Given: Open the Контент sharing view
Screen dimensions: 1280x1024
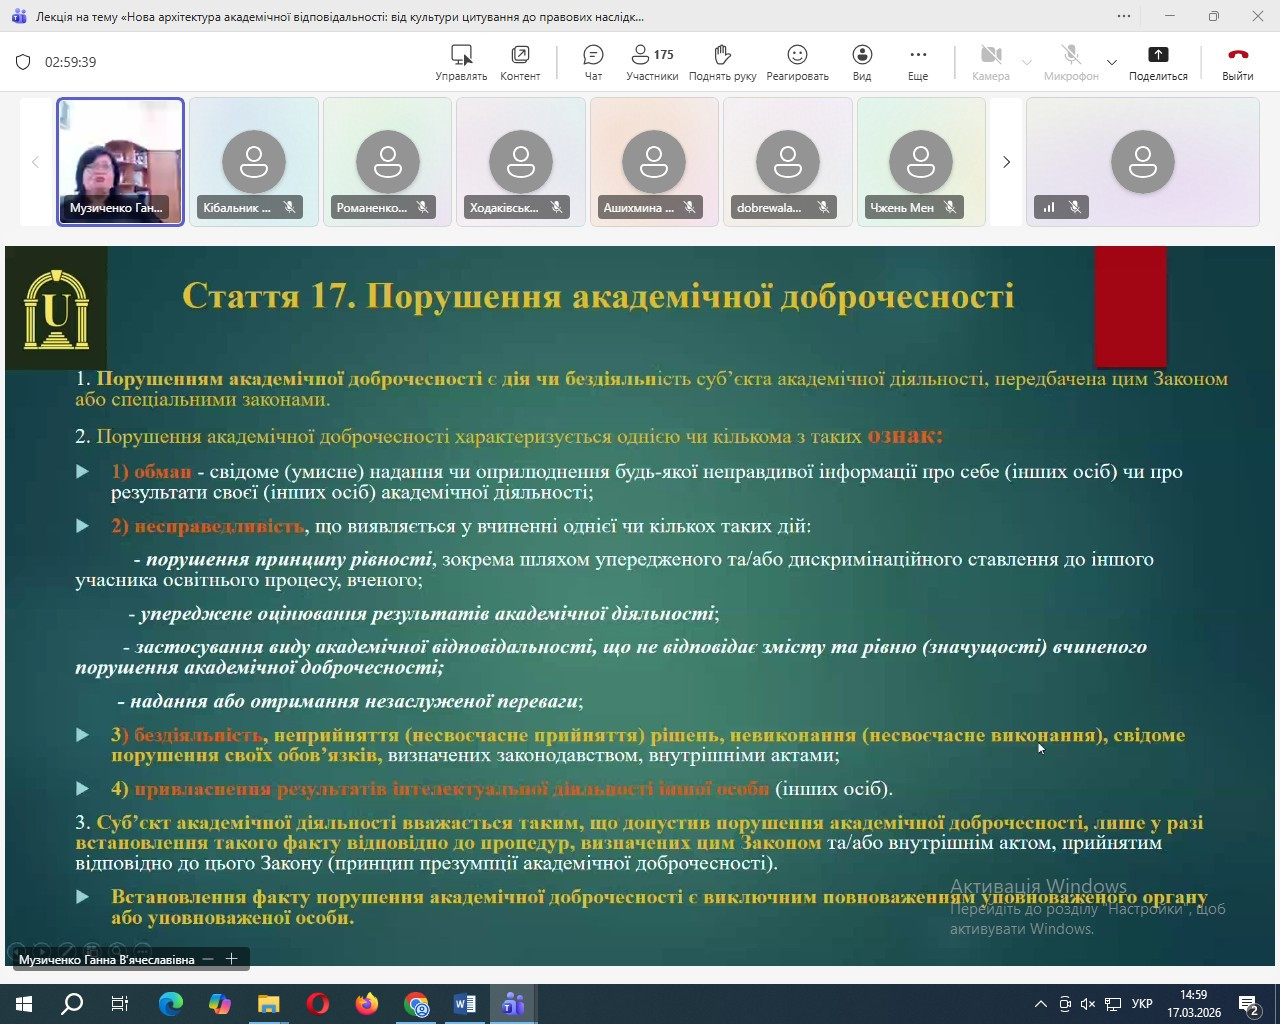Looking at the screenshot, I should [x=520, y=62].
